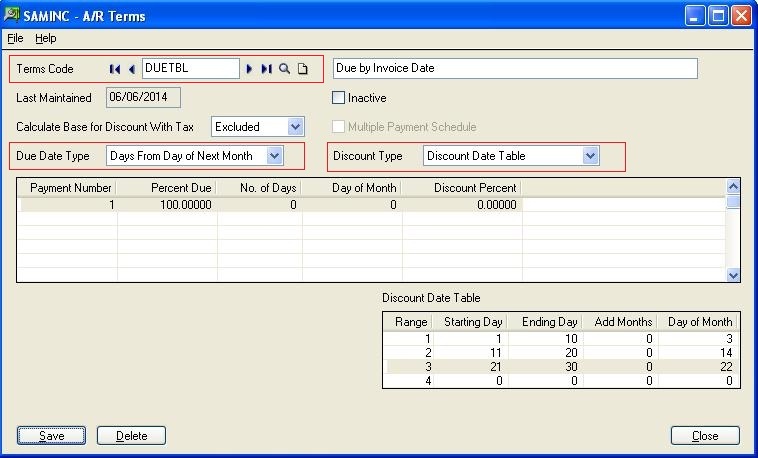The width and height of the screenshot is (758, 458).
Task: Open the Discount Type dropdown
Action: click(x=590, y=156)
